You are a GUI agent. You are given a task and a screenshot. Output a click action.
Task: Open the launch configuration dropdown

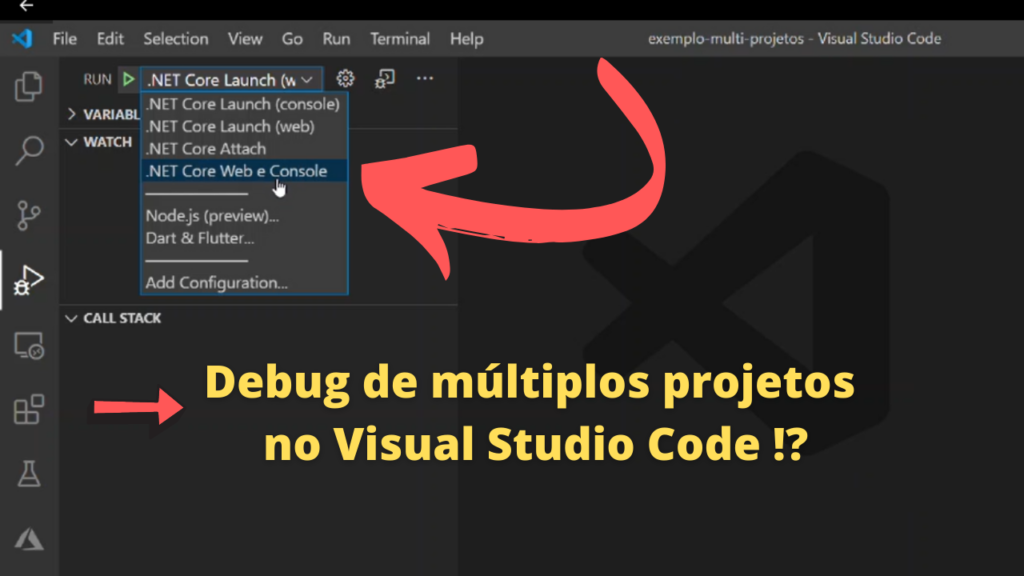coord(232,79)
